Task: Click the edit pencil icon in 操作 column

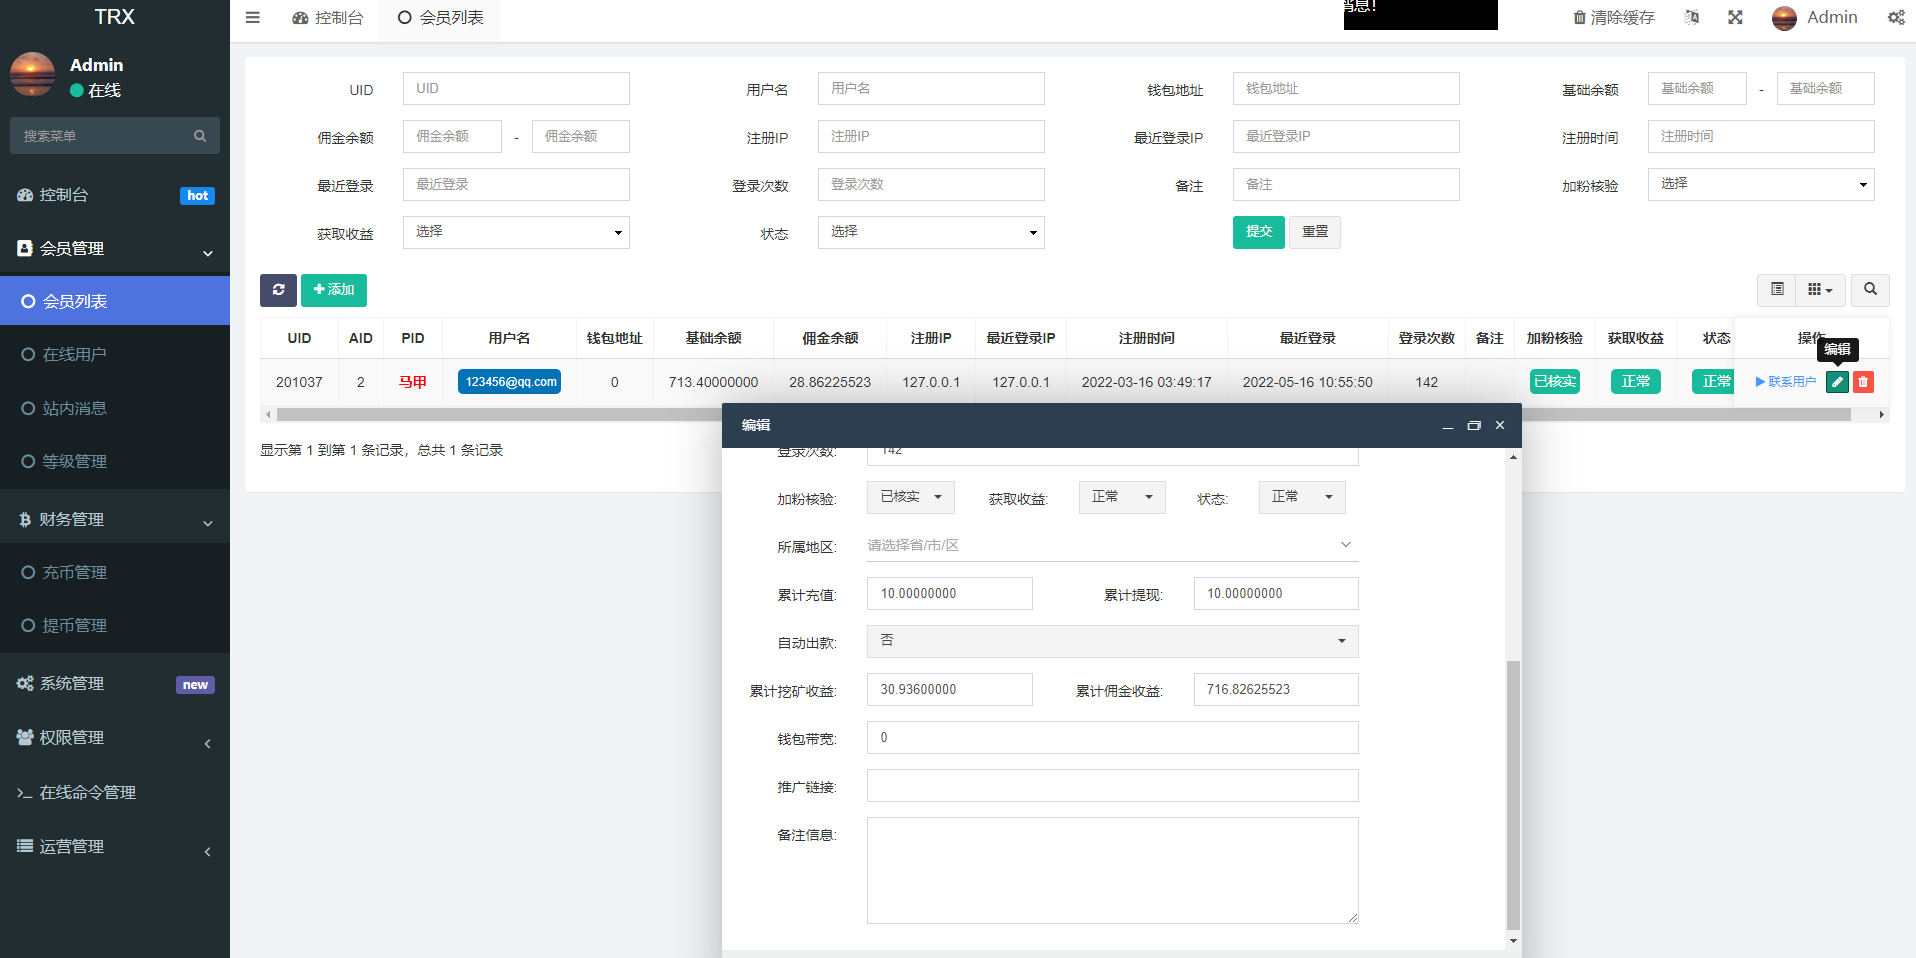Action: (x=1836, y=381)
